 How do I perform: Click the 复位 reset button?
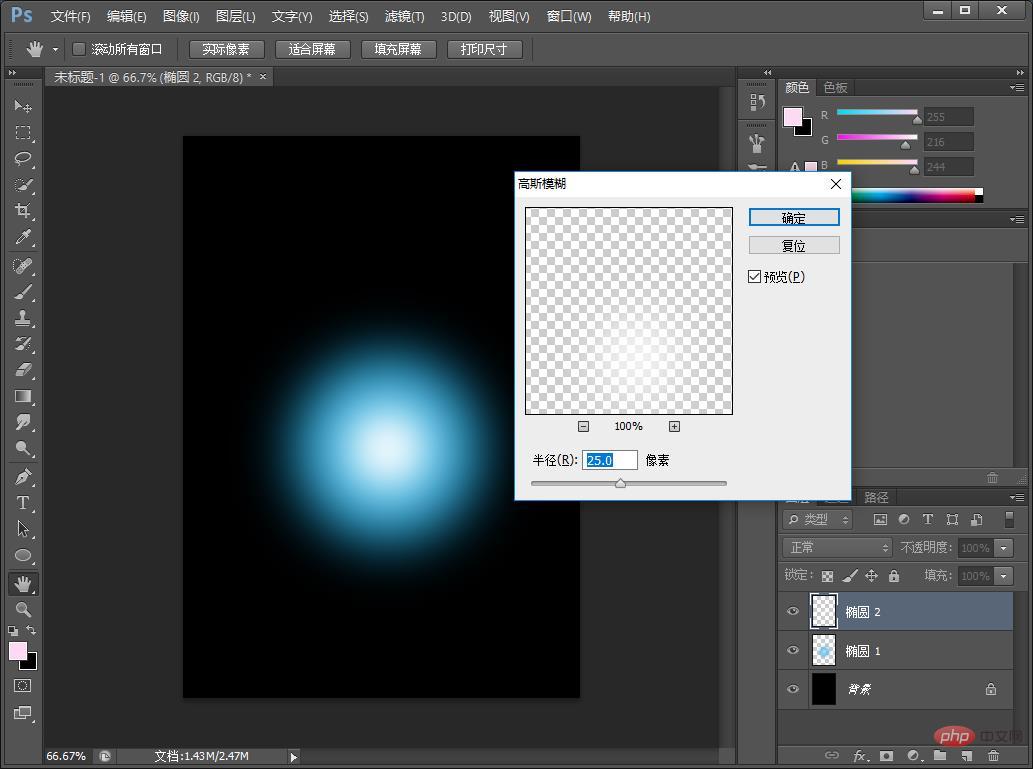point(794,246)
